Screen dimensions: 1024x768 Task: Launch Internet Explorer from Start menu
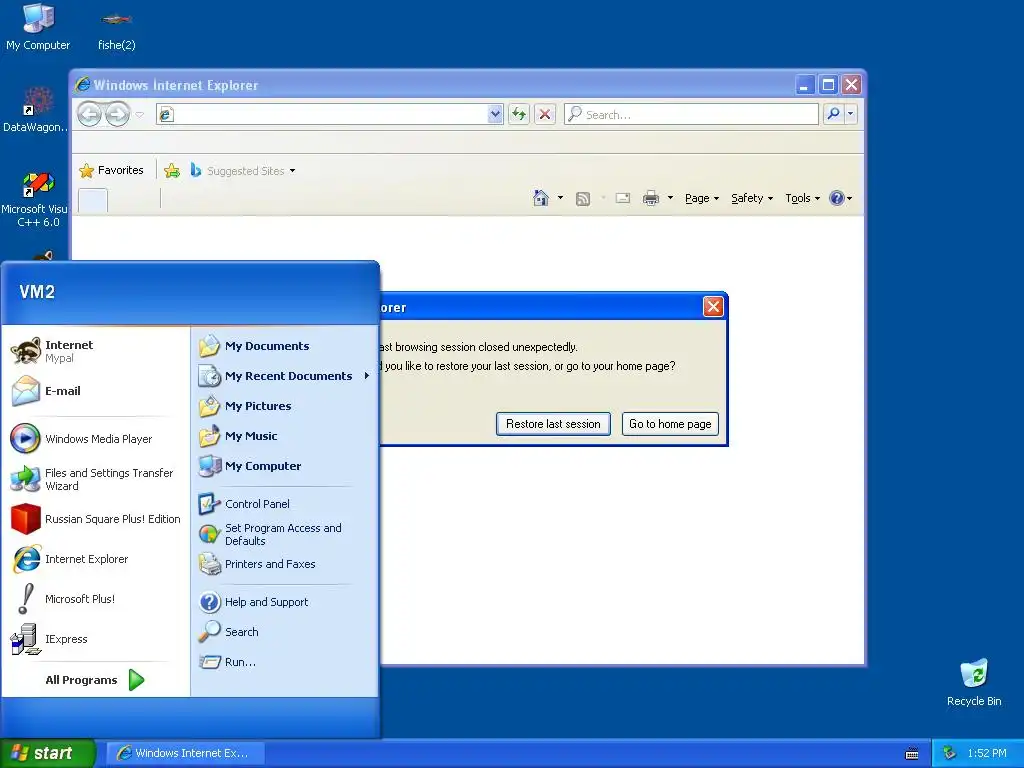pyautogui.click(x=96, y=559)
